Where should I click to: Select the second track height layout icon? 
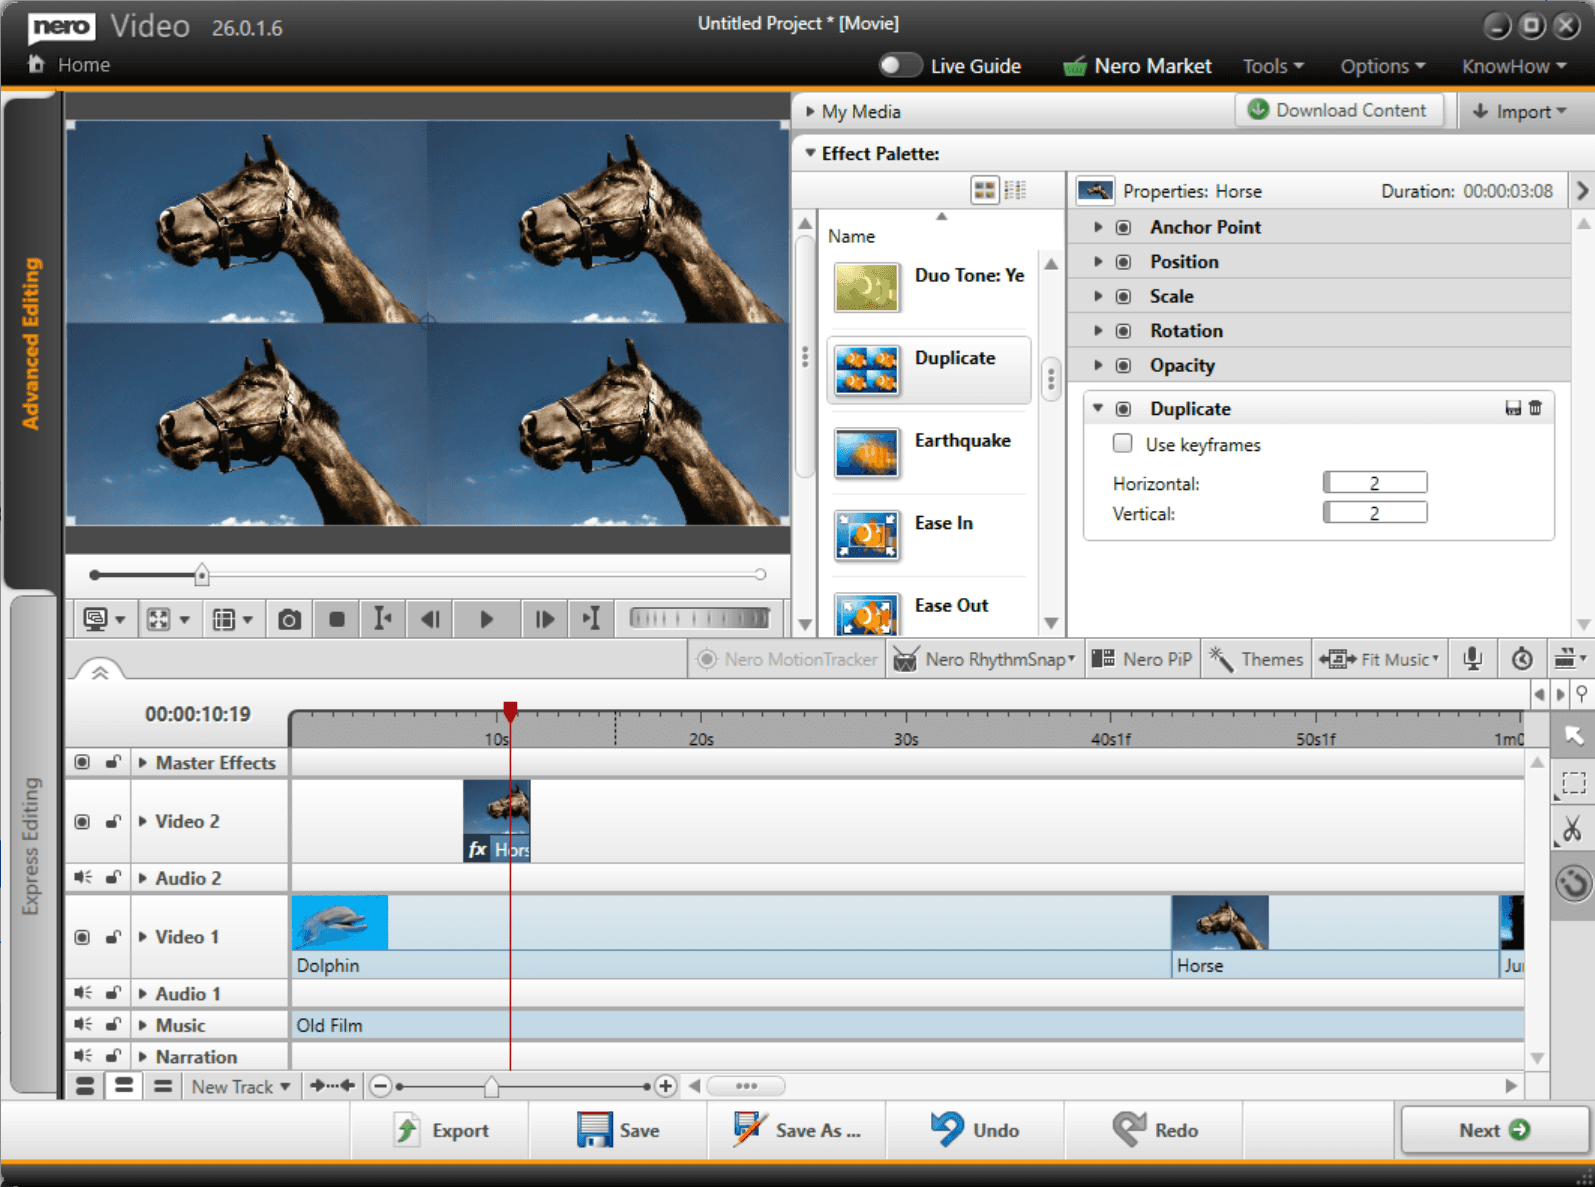click(x=124, y=1086)
